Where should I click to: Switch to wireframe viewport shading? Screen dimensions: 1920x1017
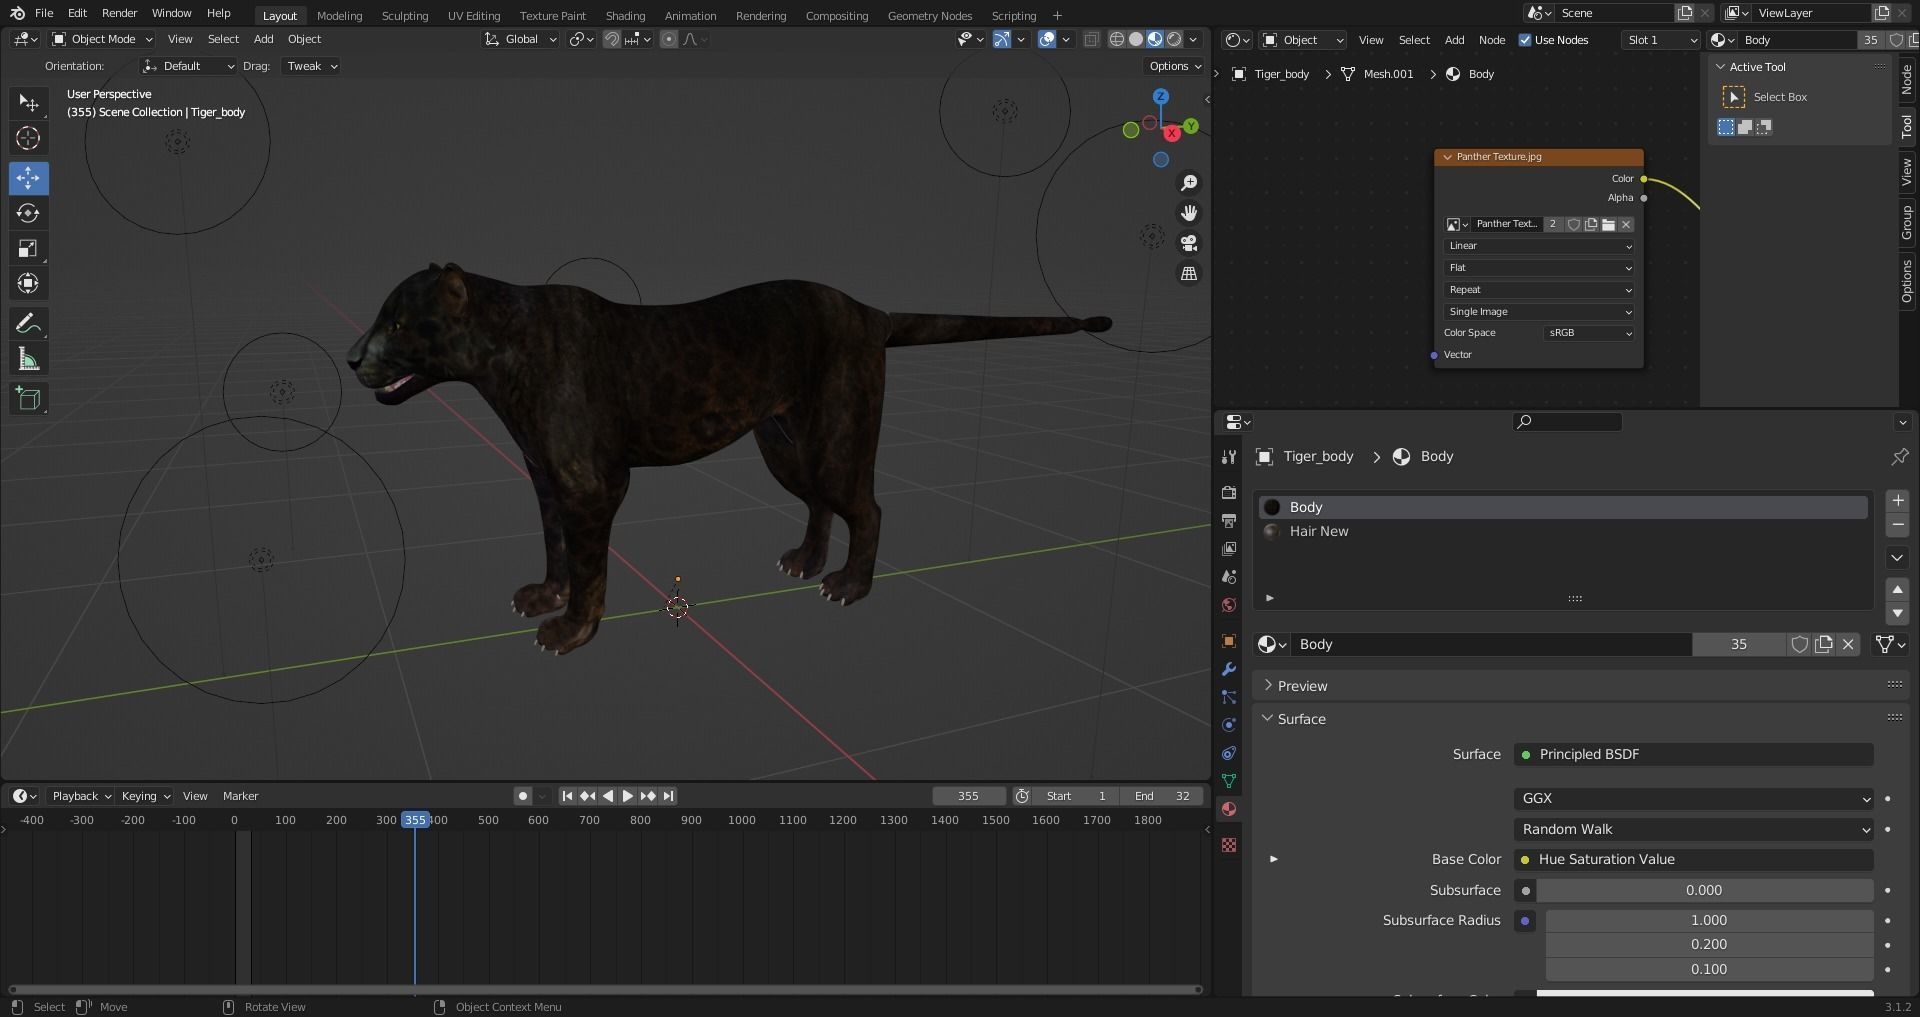1117,39
